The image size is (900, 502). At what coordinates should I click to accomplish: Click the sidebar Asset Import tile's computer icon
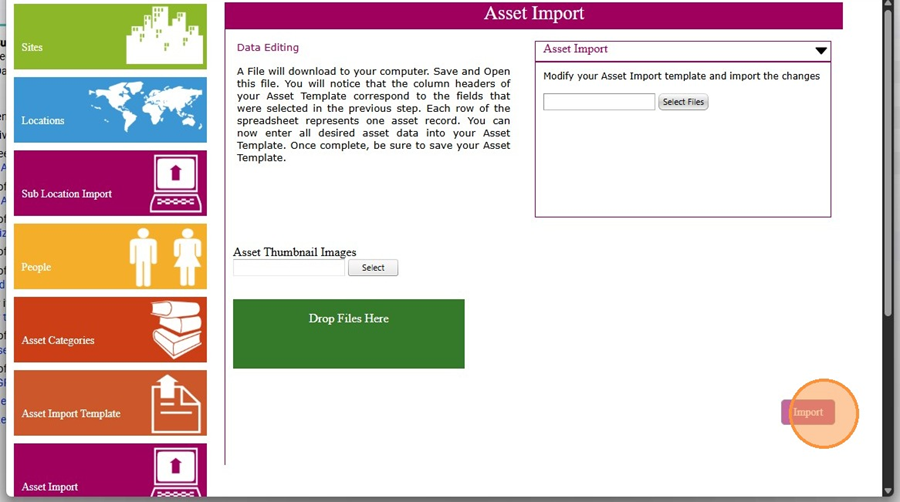[x=176, y=472]
